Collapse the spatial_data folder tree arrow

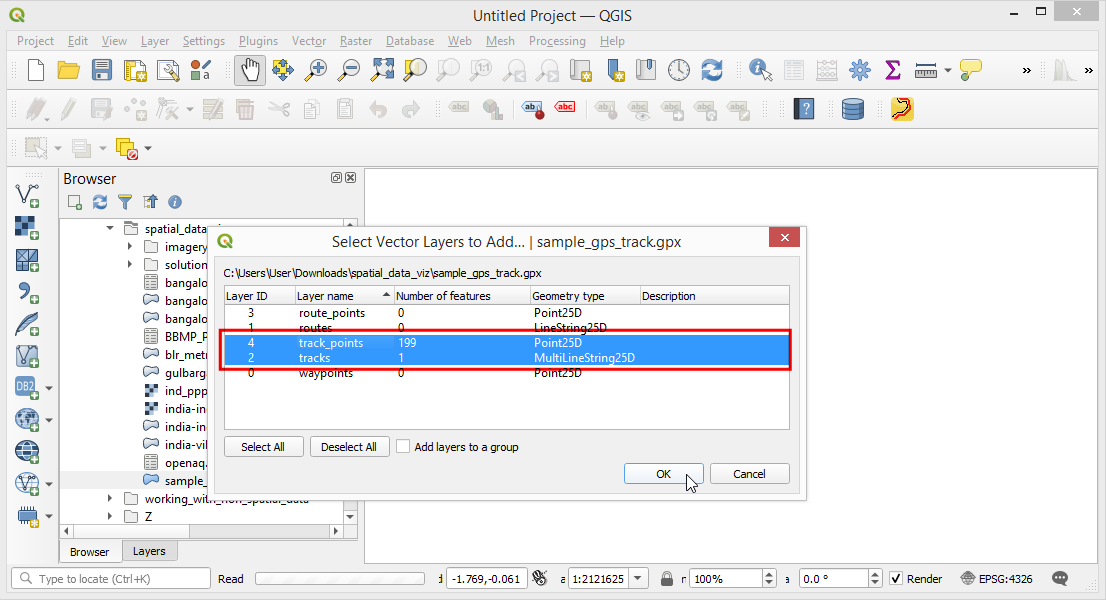(x=110, y=229)
